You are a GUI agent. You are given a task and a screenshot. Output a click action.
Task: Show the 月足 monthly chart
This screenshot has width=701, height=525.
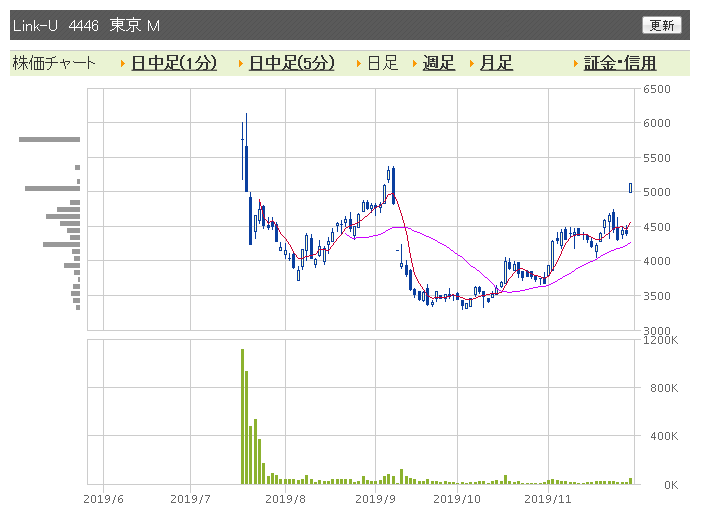496,63
